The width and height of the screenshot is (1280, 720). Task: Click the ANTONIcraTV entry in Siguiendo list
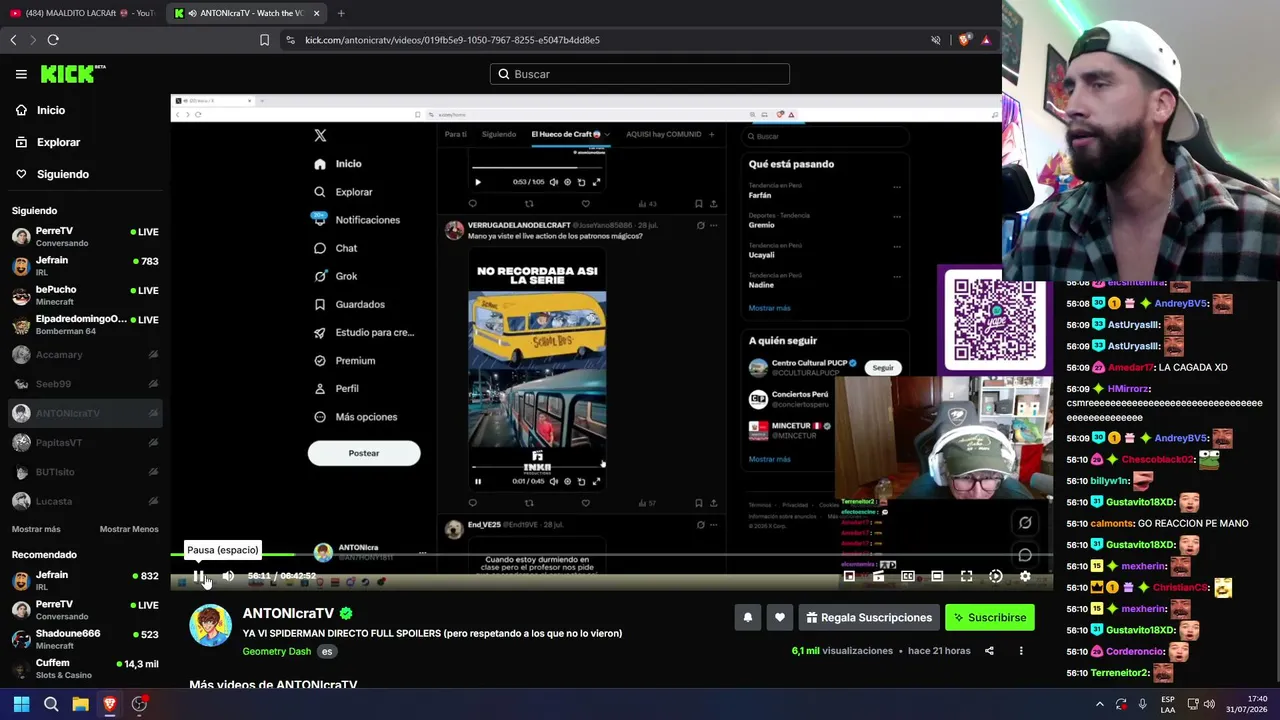pyautogui.click(x=85, y=413)
